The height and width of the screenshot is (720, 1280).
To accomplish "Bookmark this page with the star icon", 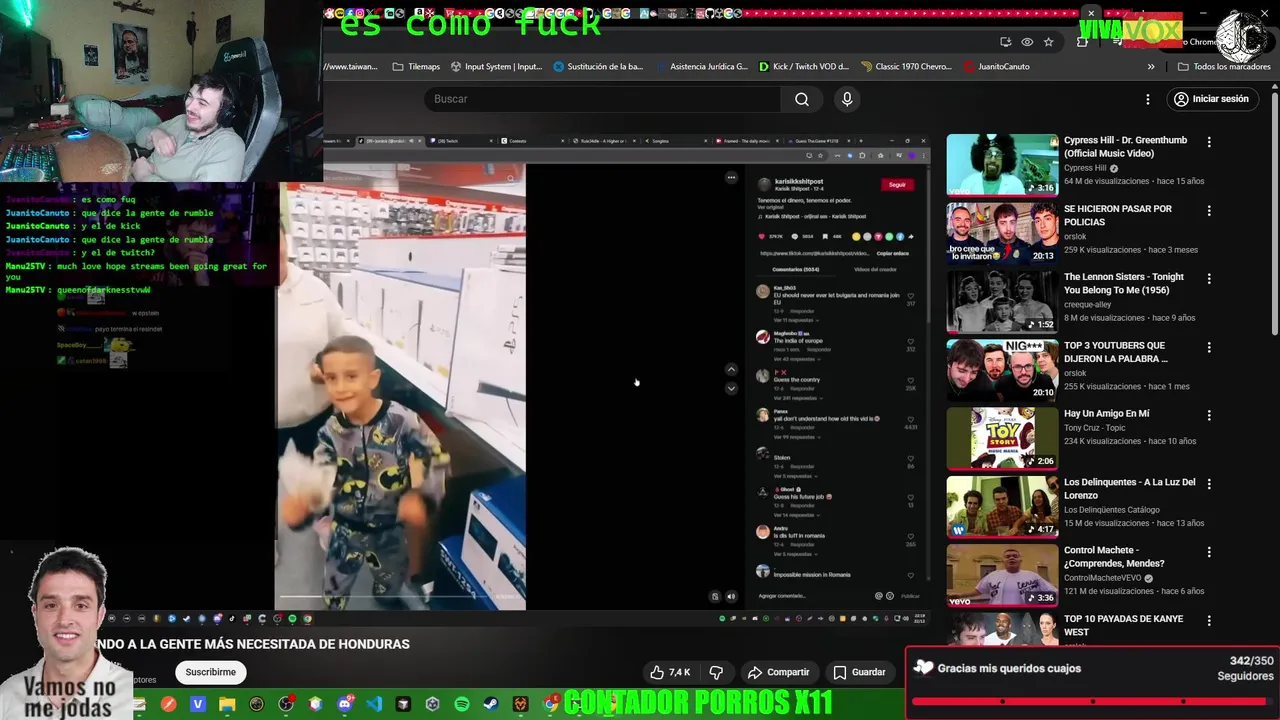I will click(x=1048, y=42).
